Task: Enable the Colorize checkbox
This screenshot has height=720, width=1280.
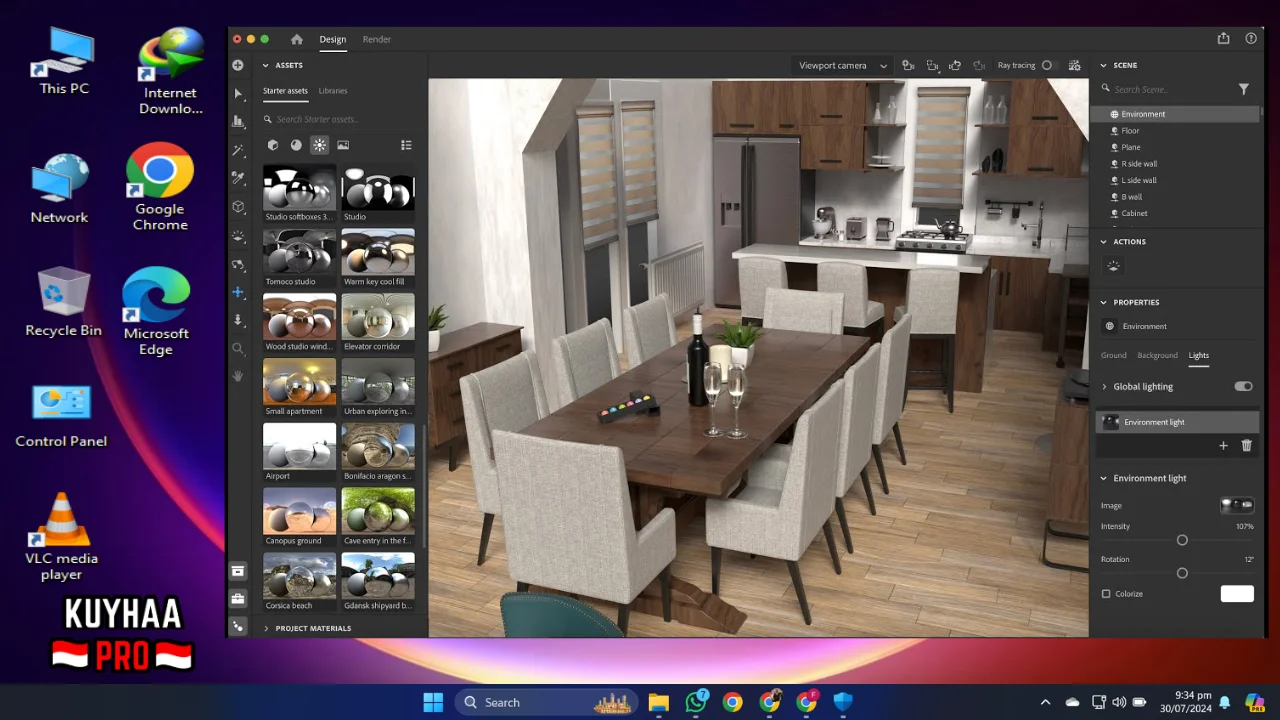Action: point(1106,594)
